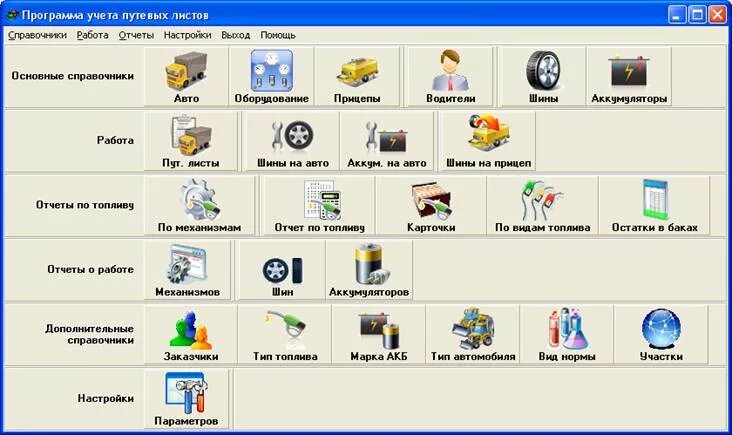Open Аккум. на авто section

pyautogui.click(x=387, y=141)
